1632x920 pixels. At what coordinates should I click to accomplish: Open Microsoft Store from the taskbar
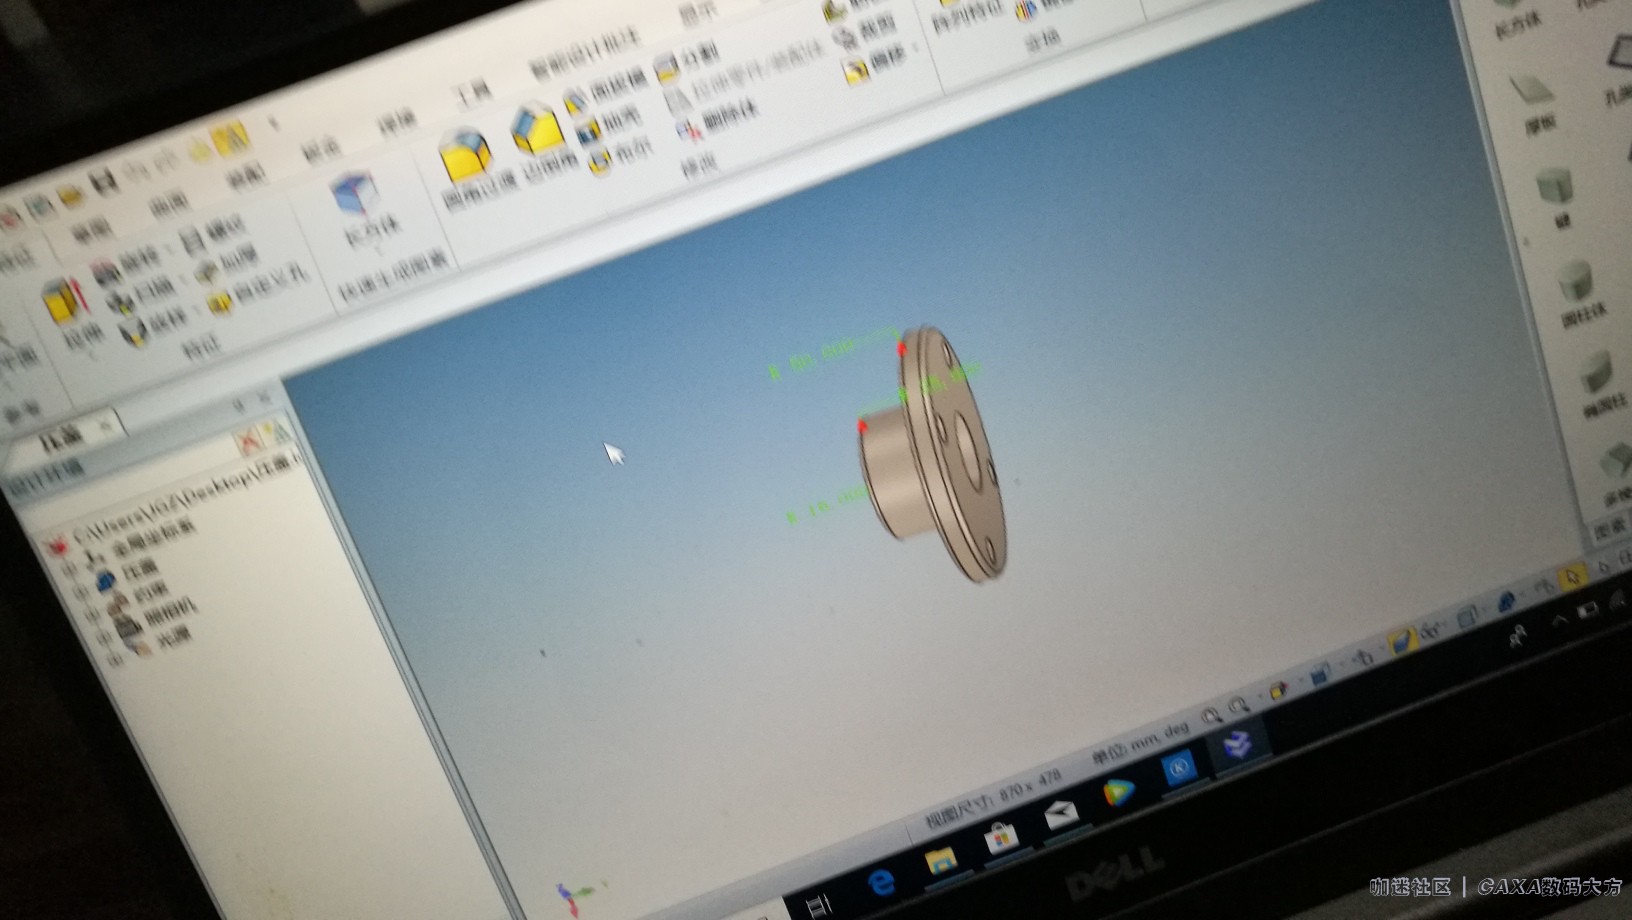(x=1000, y=838)
